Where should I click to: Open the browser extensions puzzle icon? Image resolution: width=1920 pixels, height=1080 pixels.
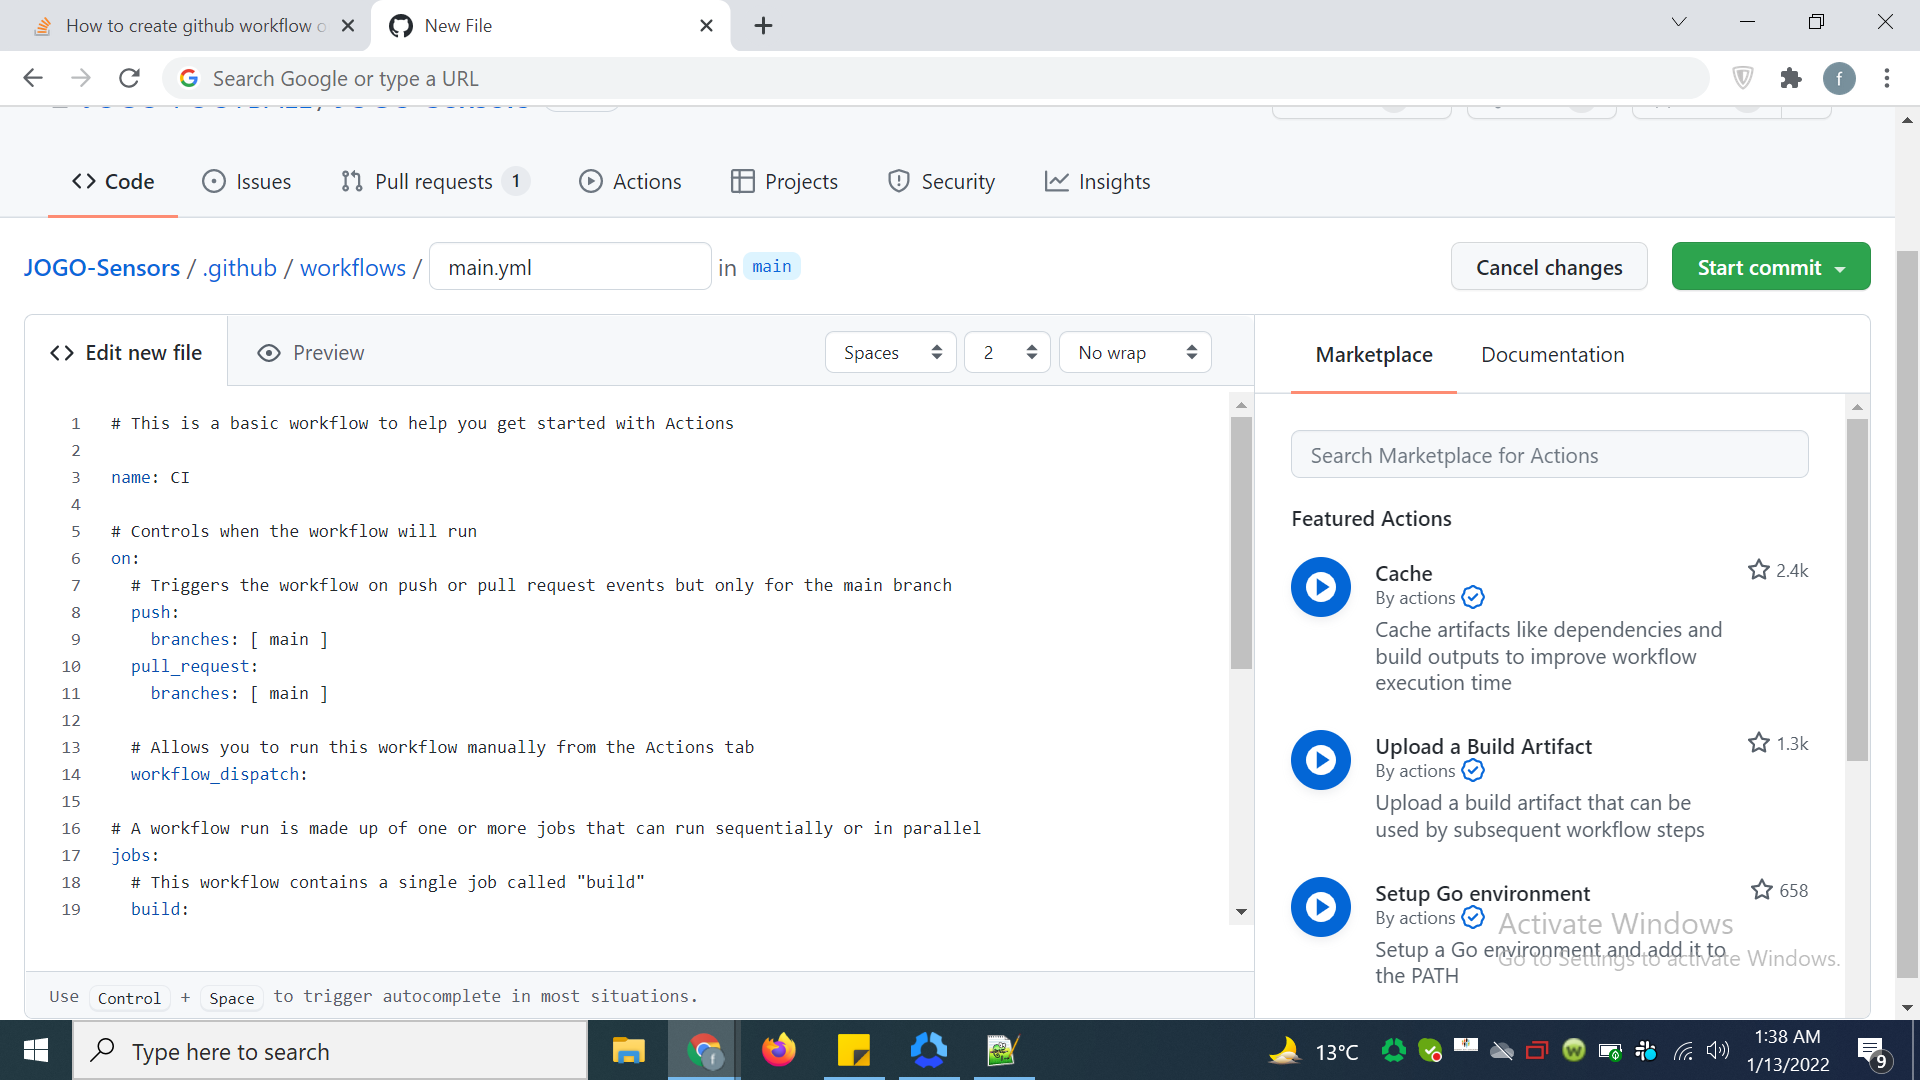pyautogui.click(x=1791, y=78)
